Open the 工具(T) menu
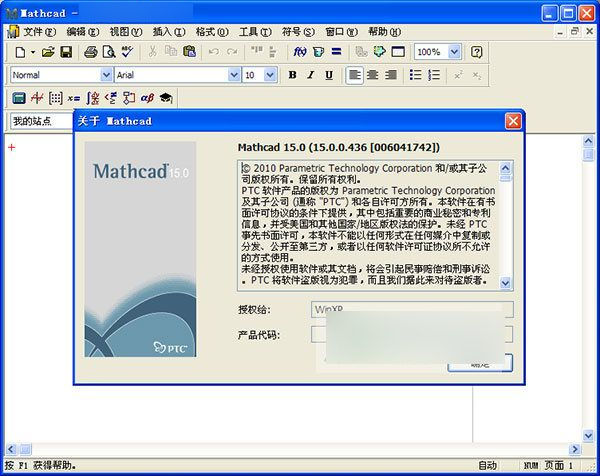The width and height of the screenshot is (600, 476). pos(255,32)
